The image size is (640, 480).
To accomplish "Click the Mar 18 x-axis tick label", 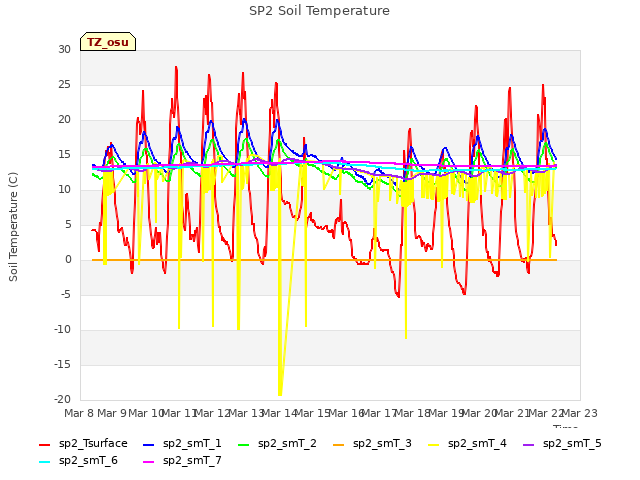I will (x=412, y=413).
